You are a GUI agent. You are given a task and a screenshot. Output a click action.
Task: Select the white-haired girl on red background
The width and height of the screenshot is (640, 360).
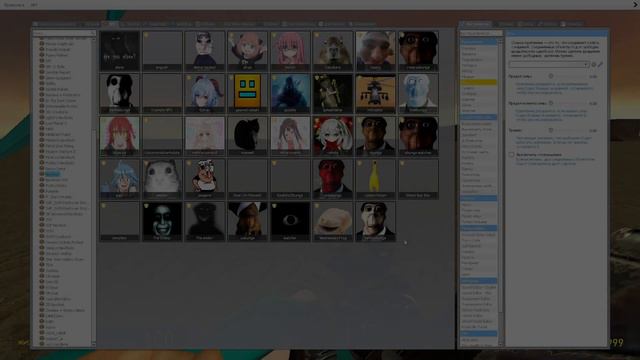coord(333,136)
